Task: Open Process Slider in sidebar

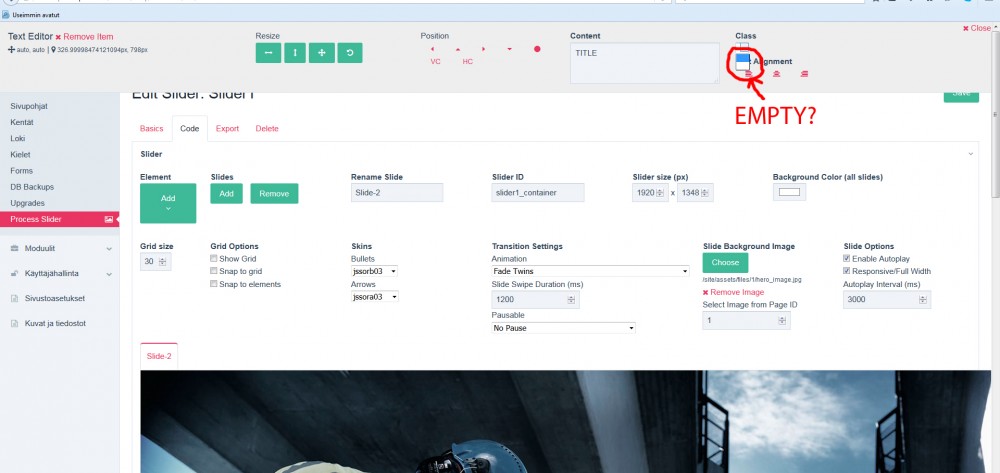Action: click(x=59, y=219)
